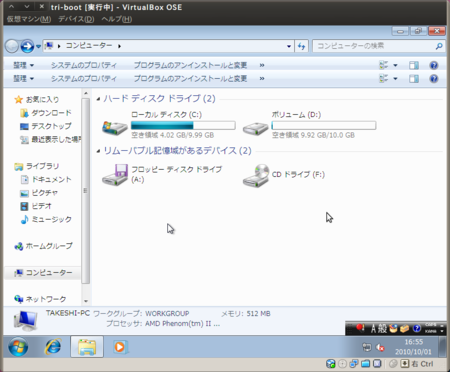Screen dimensions: 450x372
Task: Click the address bar refresh button
Action: pyautogui.click(x=302, y=46)
